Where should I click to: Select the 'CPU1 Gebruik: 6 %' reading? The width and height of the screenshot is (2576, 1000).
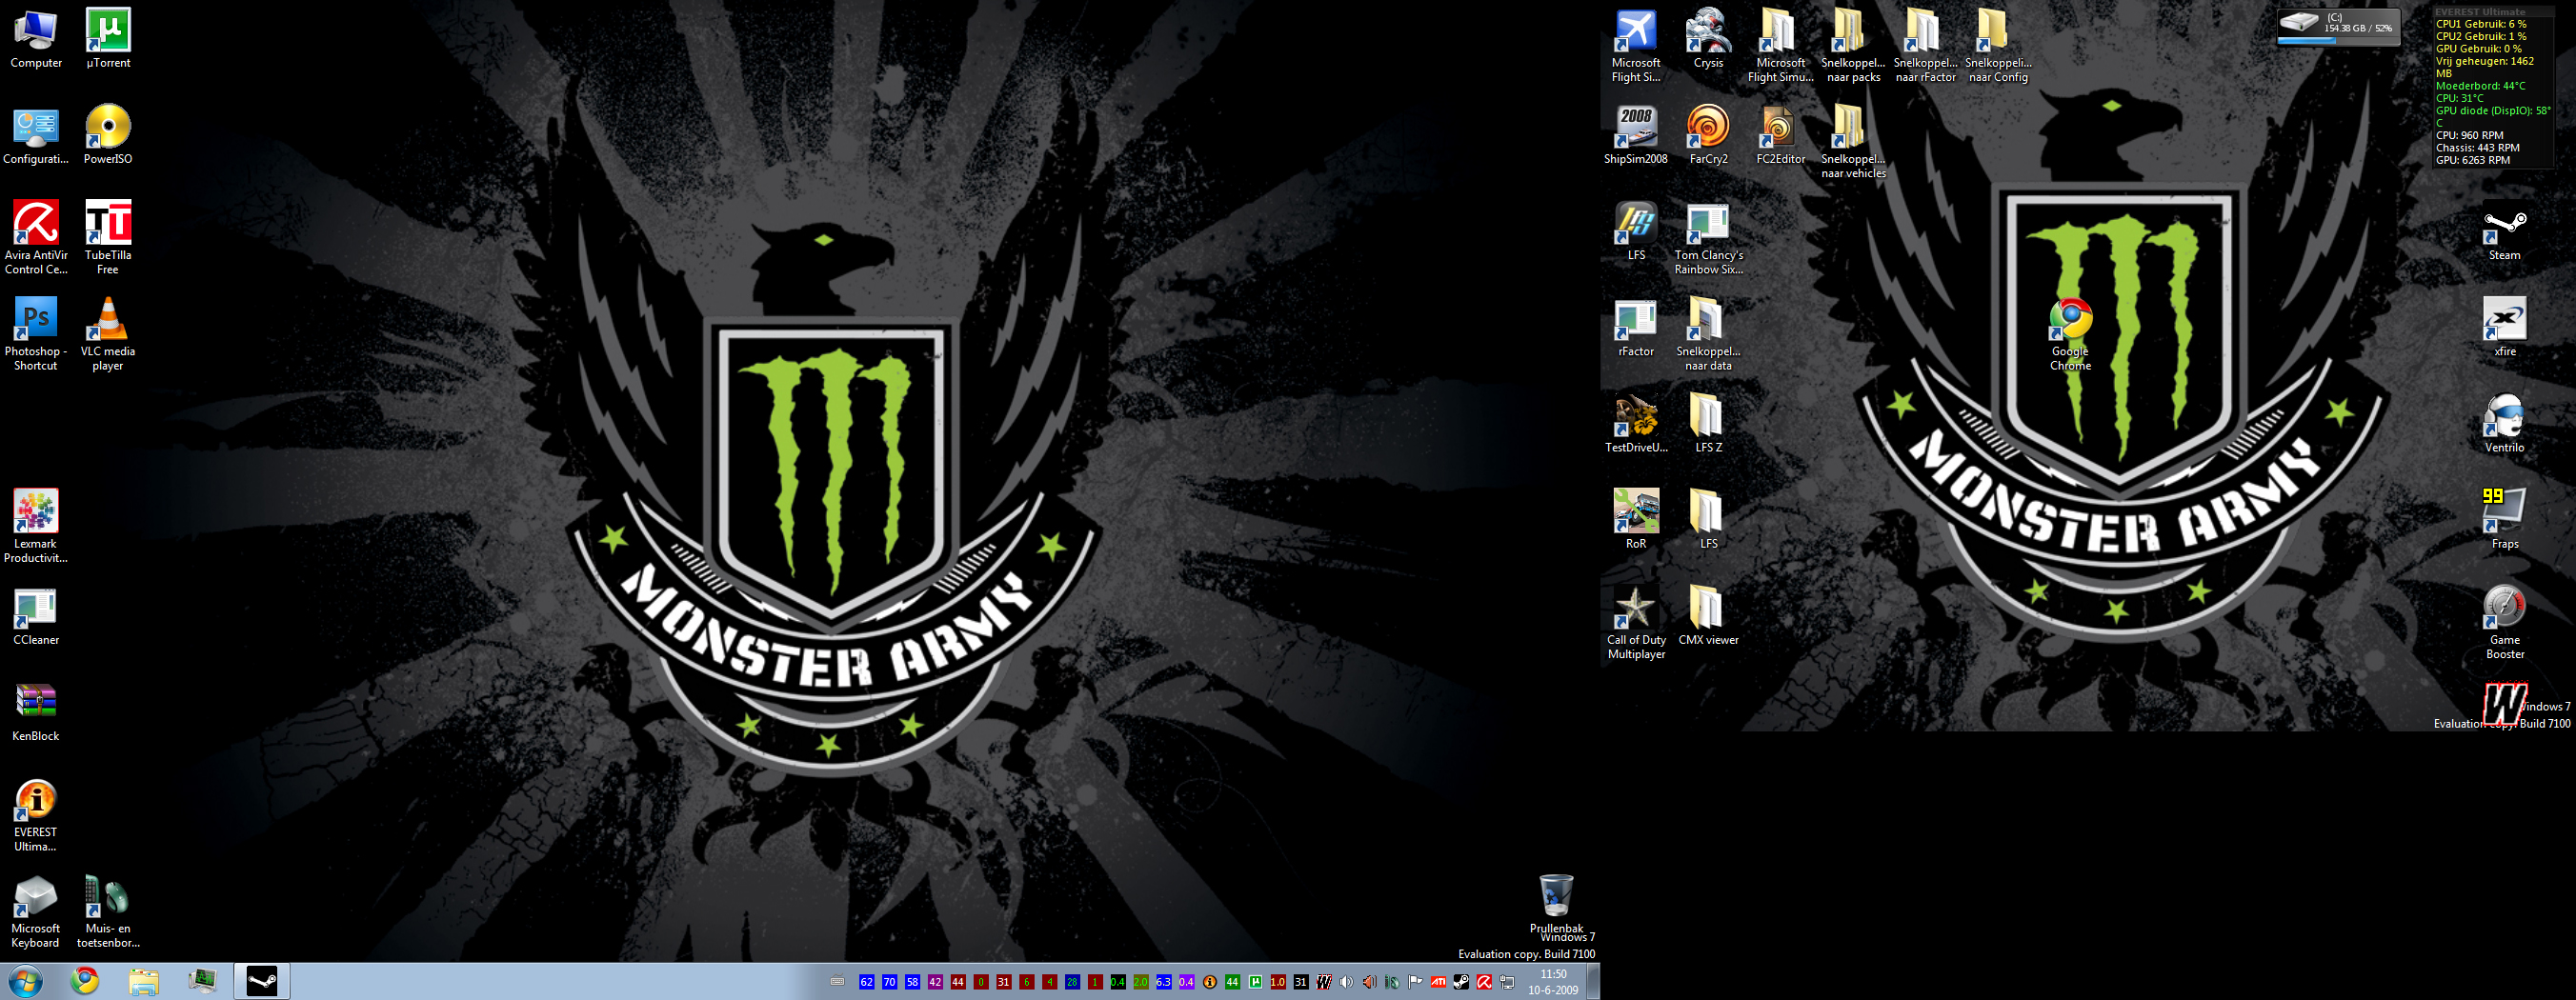[2481, 24]
